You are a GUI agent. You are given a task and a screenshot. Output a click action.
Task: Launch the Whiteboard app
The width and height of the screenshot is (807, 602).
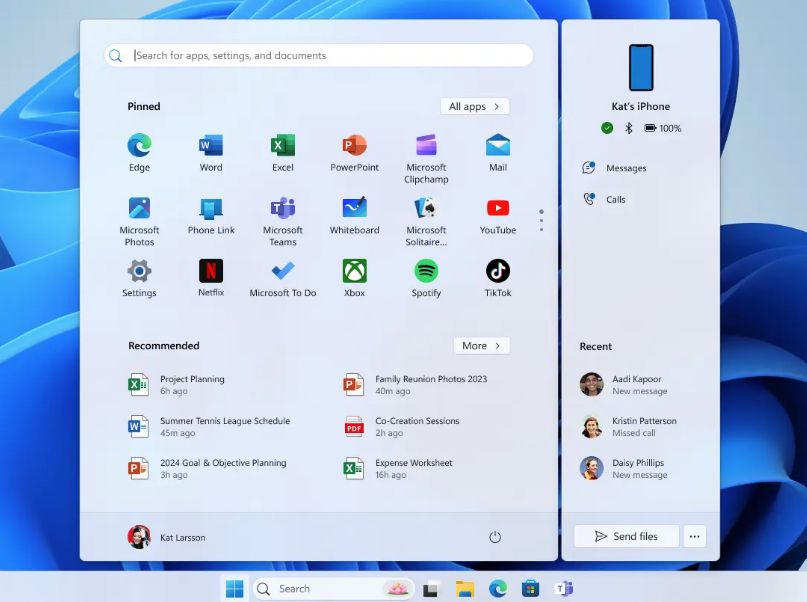(x=354, y=216)
